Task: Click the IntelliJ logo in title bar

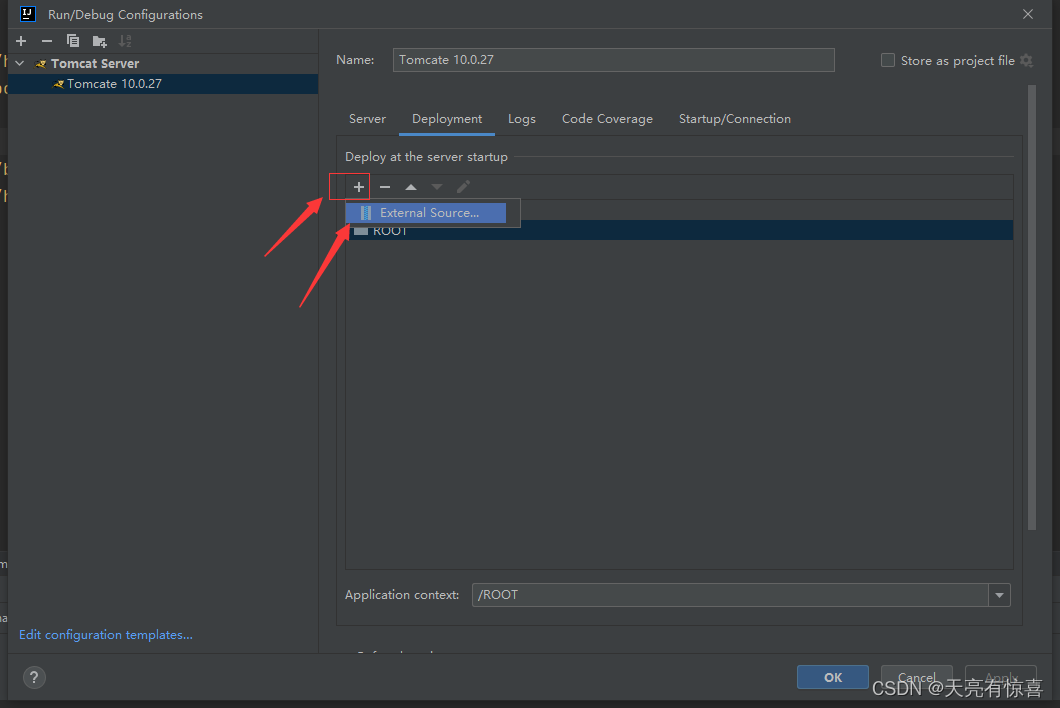Action: pos(28,14)
